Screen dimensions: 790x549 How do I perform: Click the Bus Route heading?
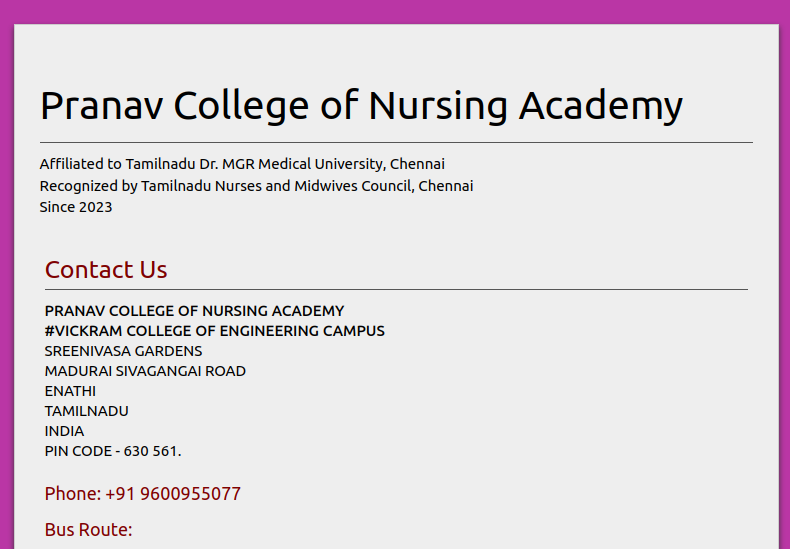88,530
